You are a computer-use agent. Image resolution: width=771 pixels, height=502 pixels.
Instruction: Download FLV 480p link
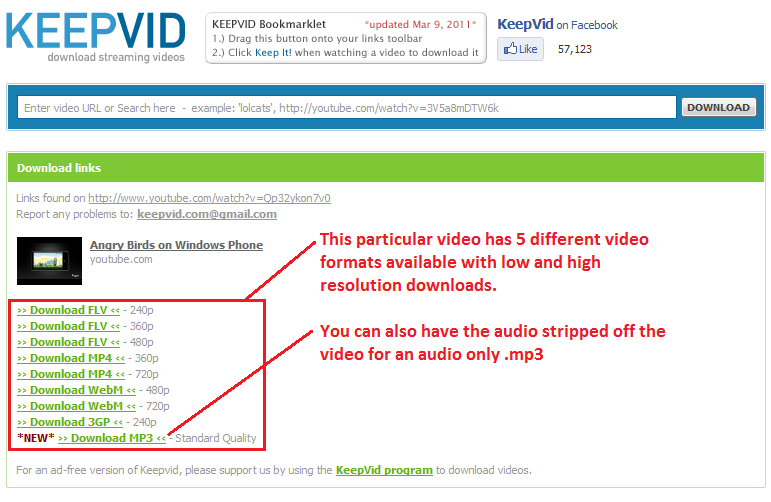pos(68,342)
